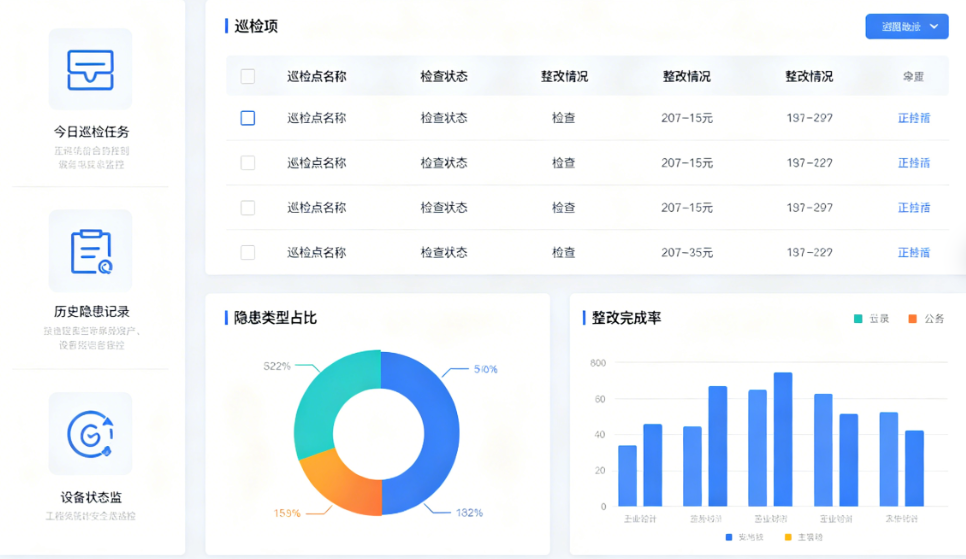The image size is (966, 559).
Task: Click the 巡检项 section title
Action: (x=256, y=26)
